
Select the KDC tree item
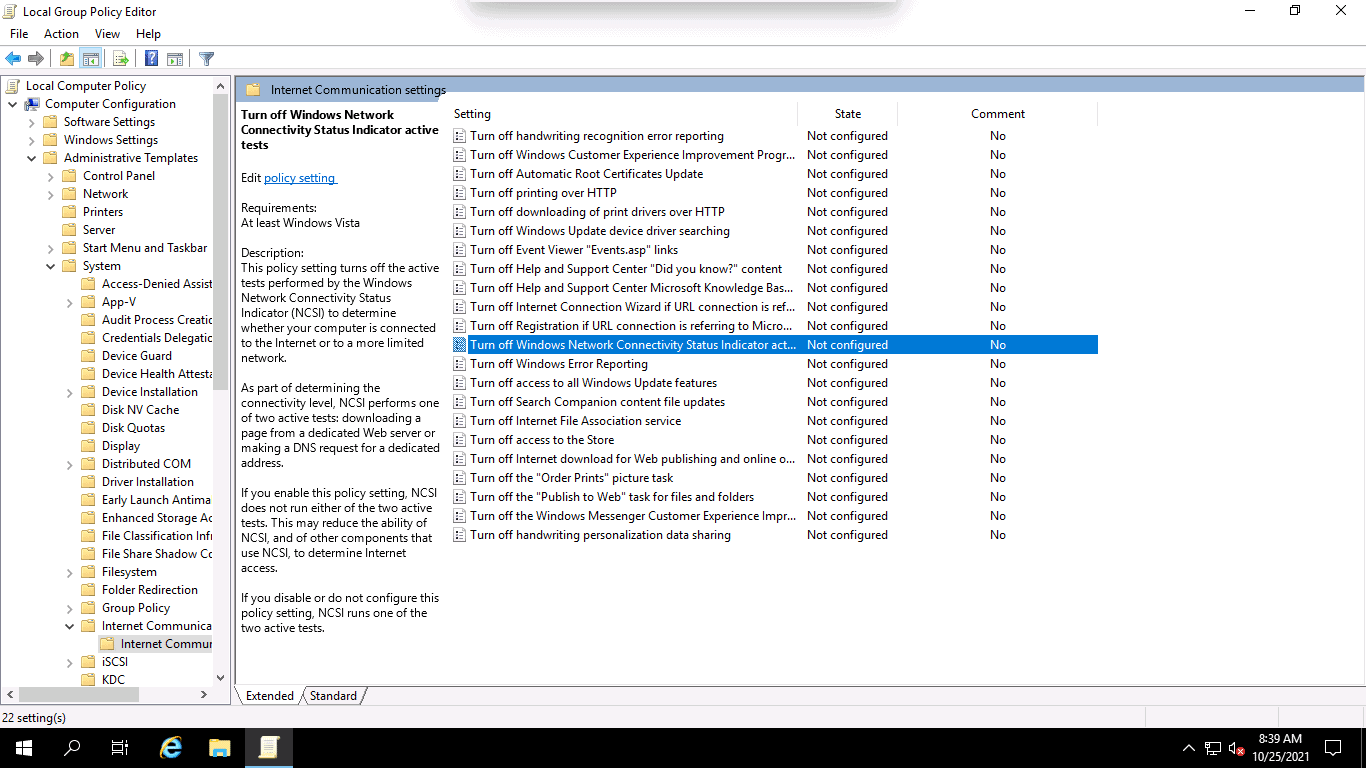click(114, 680)
